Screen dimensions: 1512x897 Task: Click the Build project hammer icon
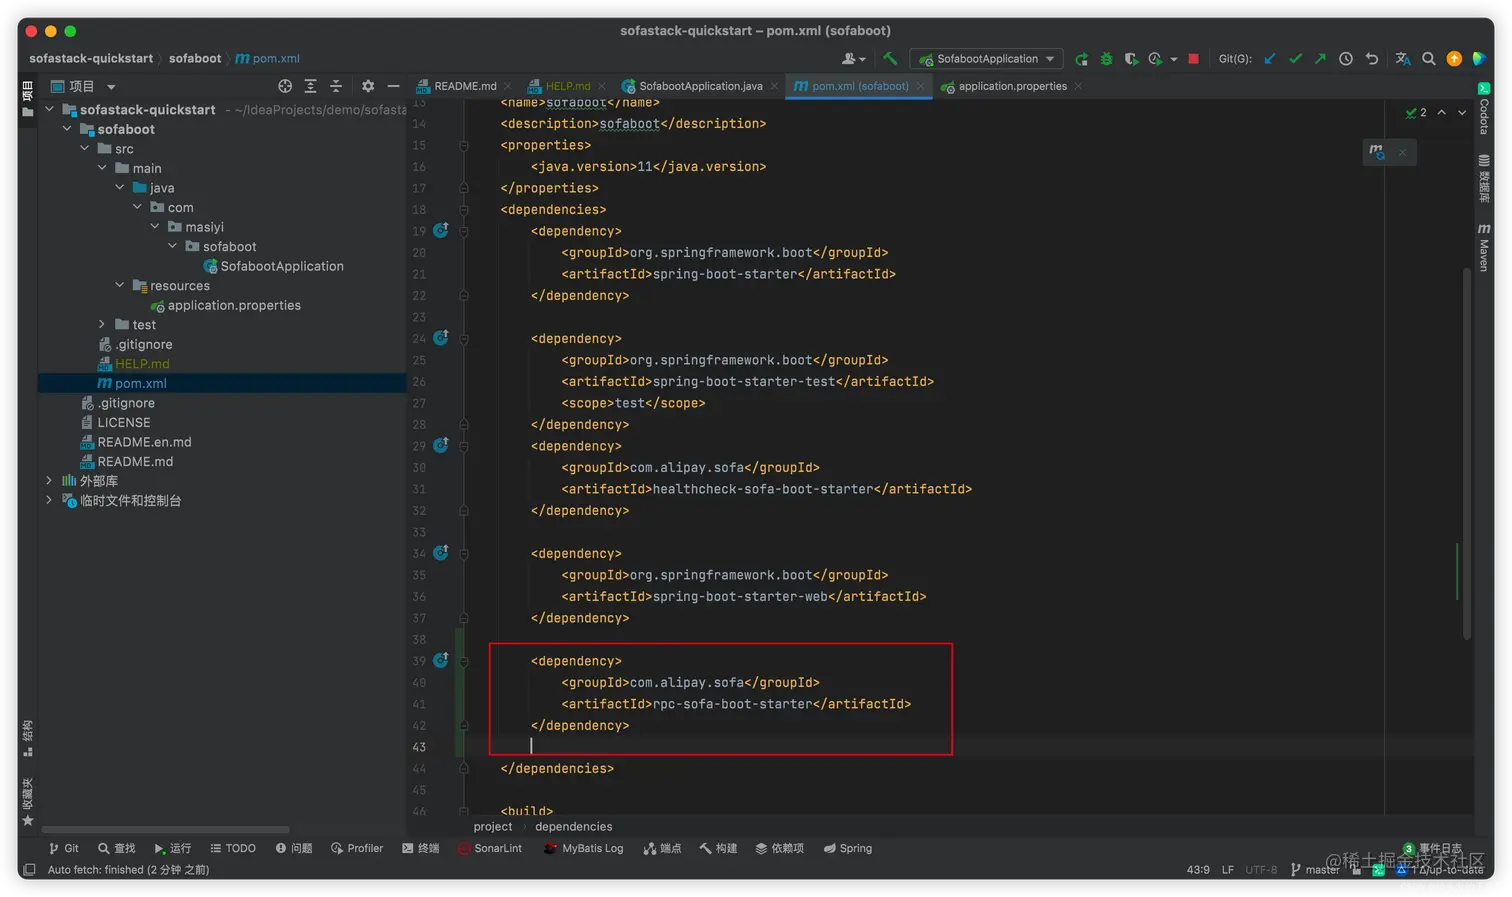point(890,59)
